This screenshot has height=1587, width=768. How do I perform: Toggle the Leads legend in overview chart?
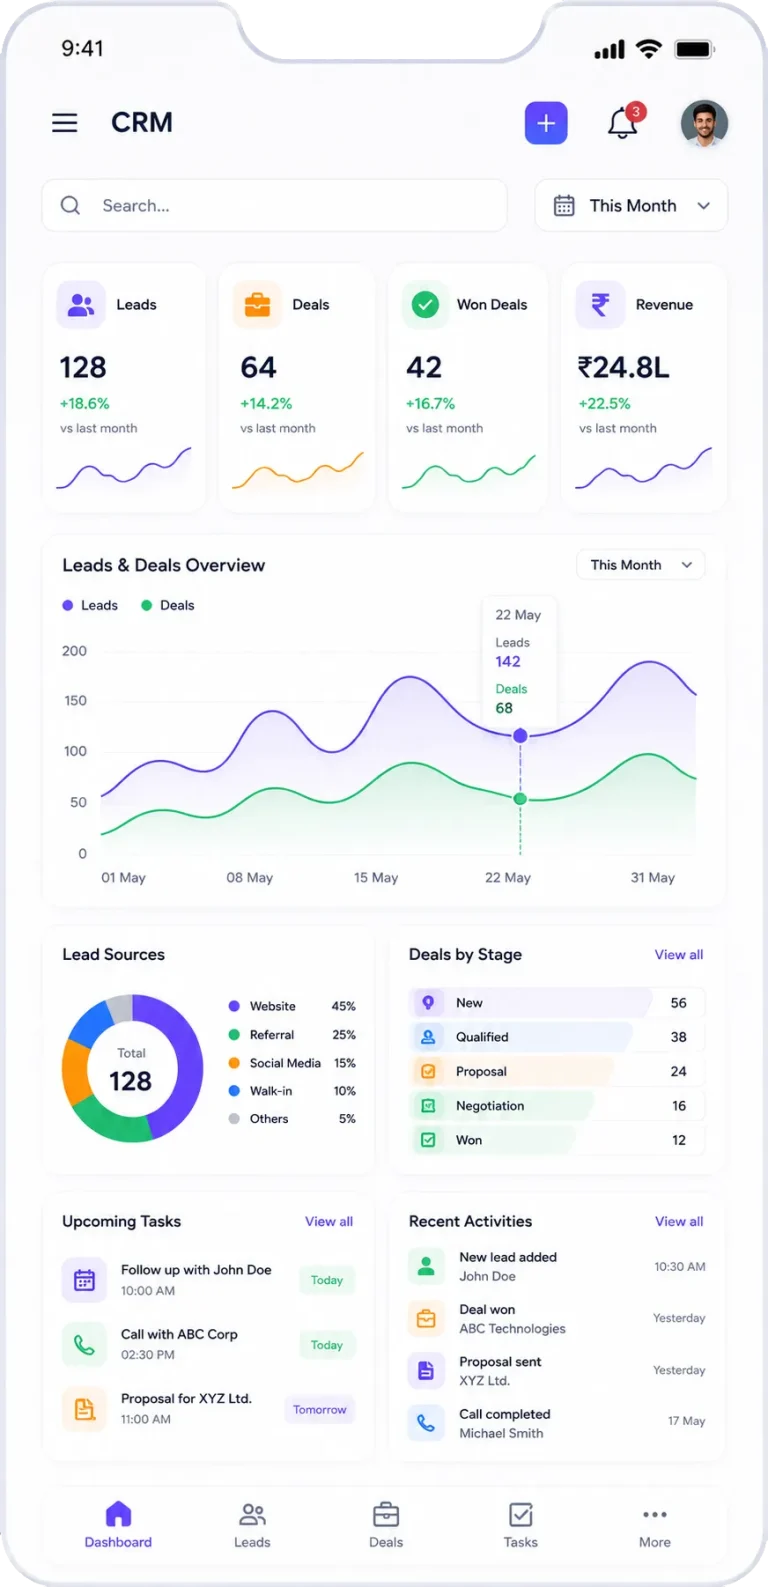90,605
